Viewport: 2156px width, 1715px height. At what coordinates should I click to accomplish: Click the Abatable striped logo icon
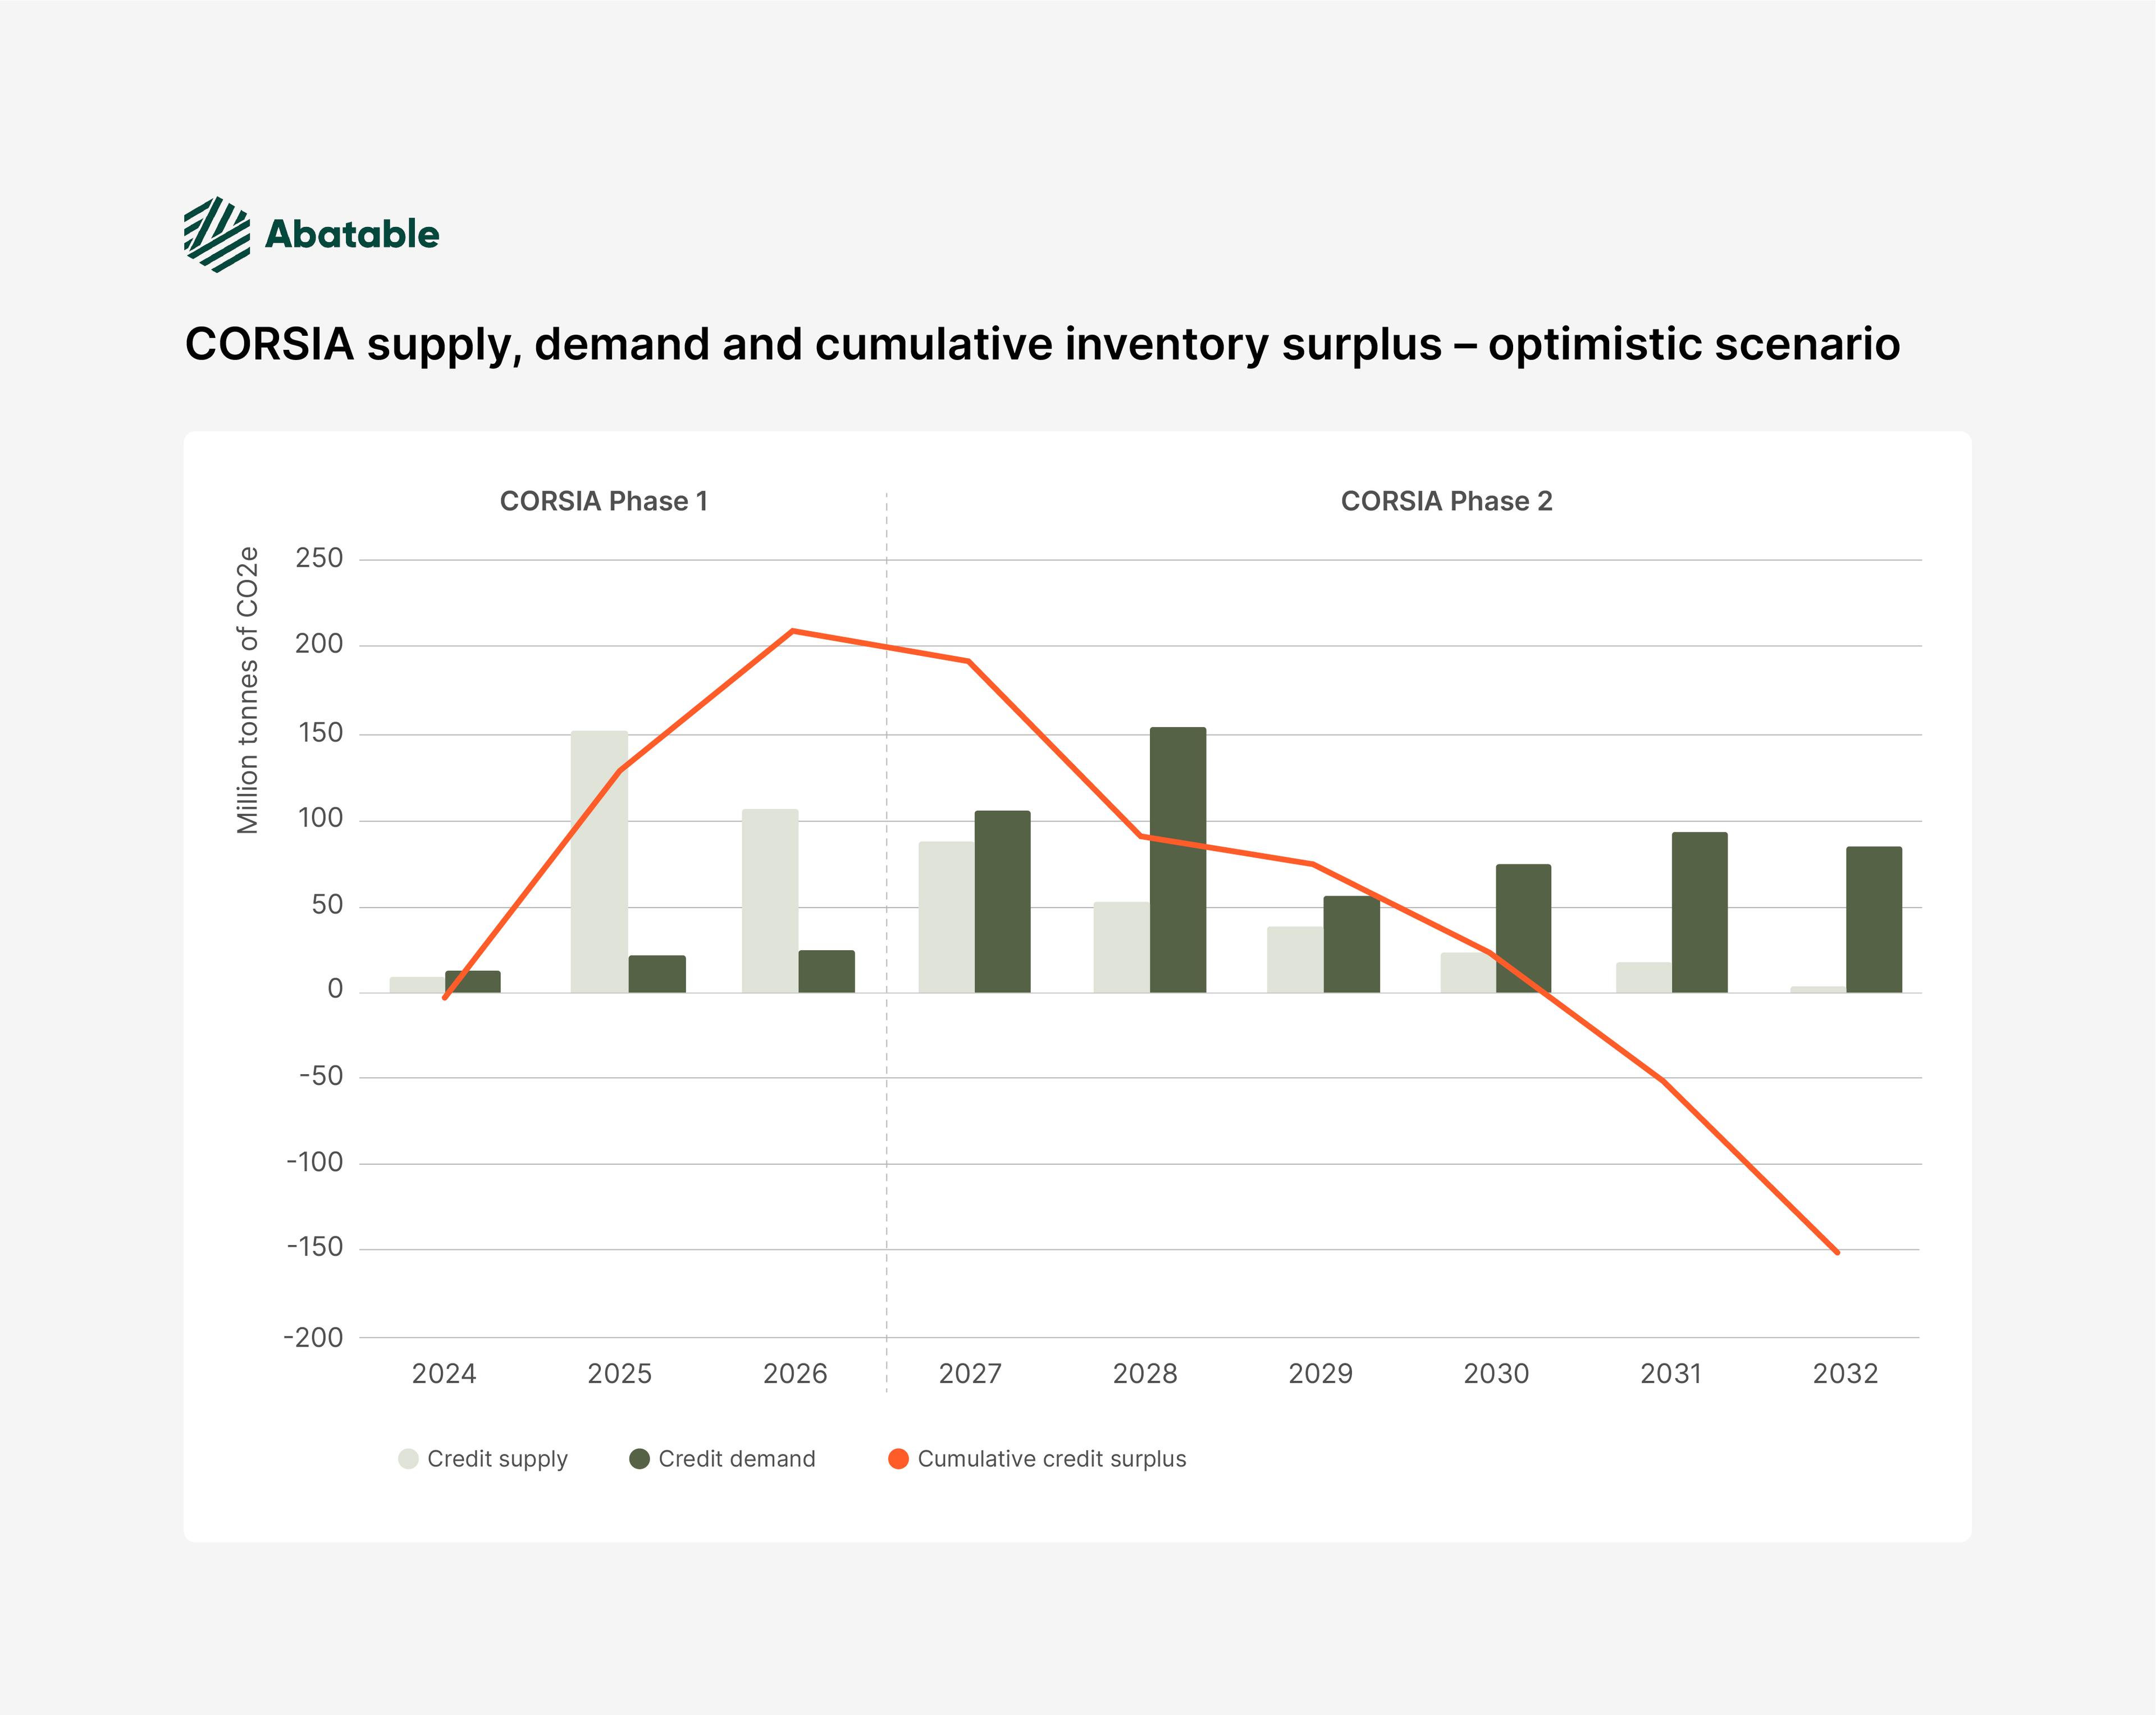[x=217, y=234]
